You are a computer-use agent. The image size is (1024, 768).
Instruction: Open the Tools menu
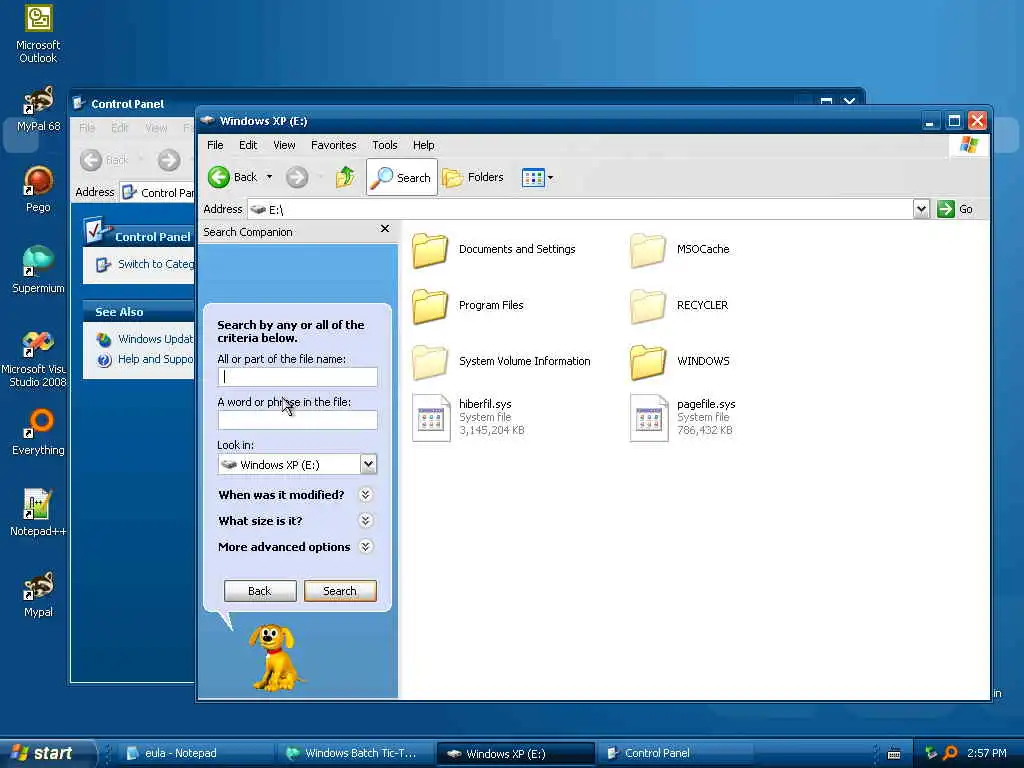[385, 145]
